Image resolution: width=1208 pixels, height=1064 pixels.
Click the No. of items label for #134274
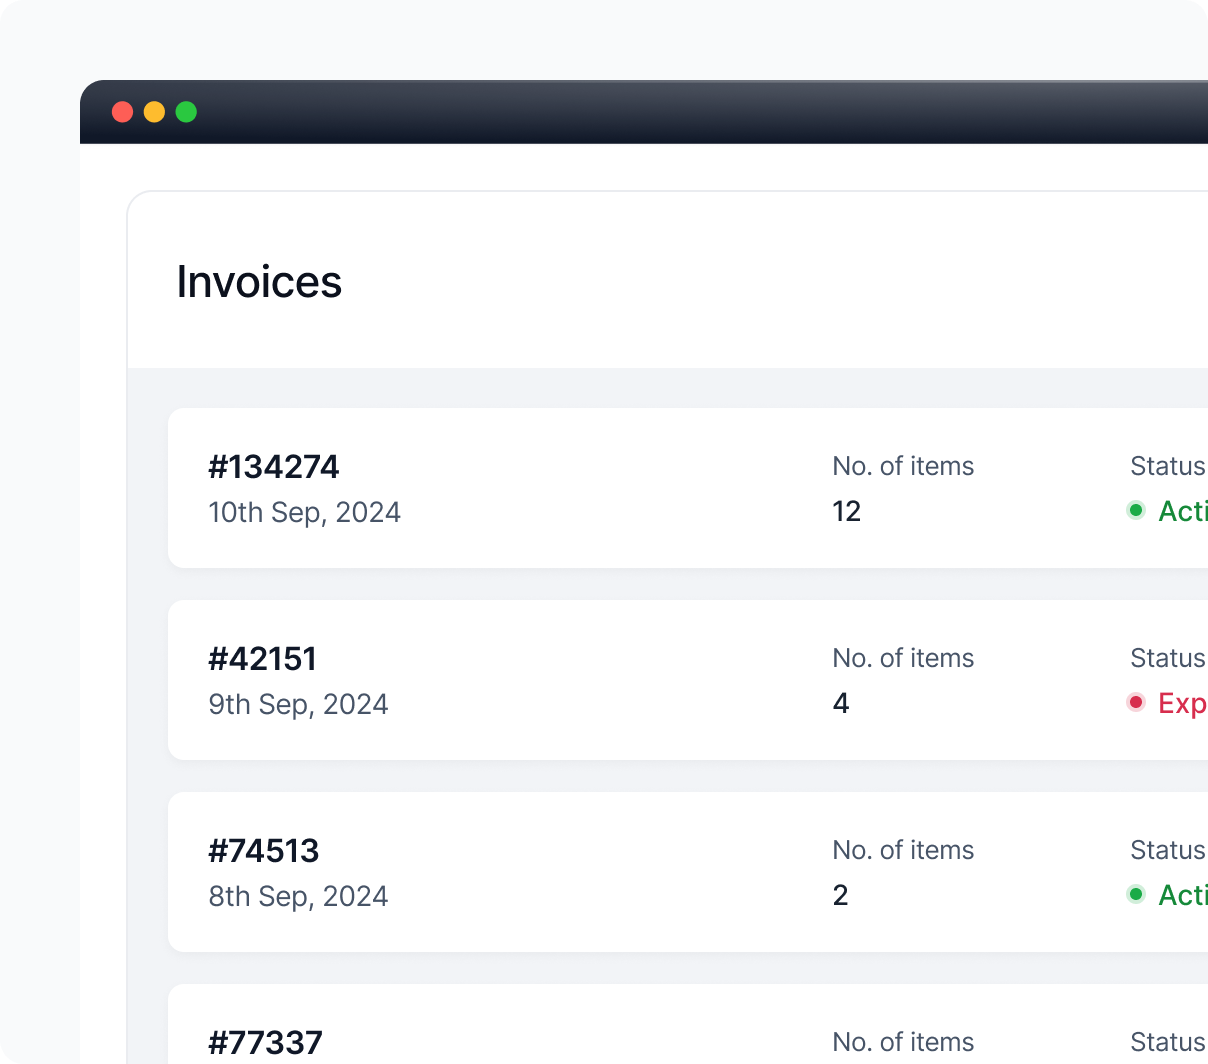point(903,466)
